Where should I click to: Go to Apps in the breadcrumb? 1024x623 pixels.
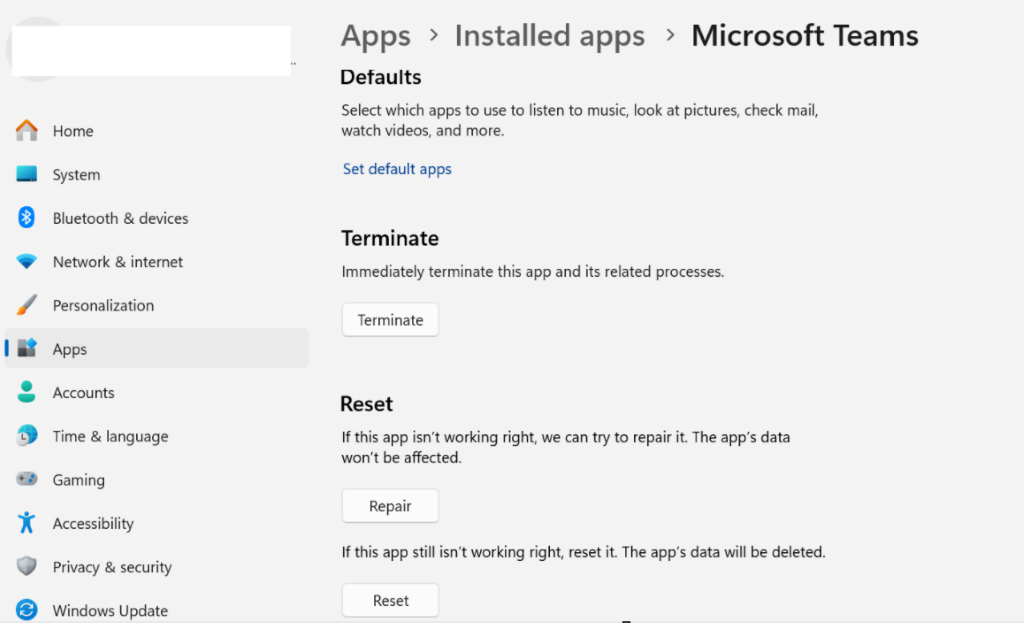click(376, 36)
